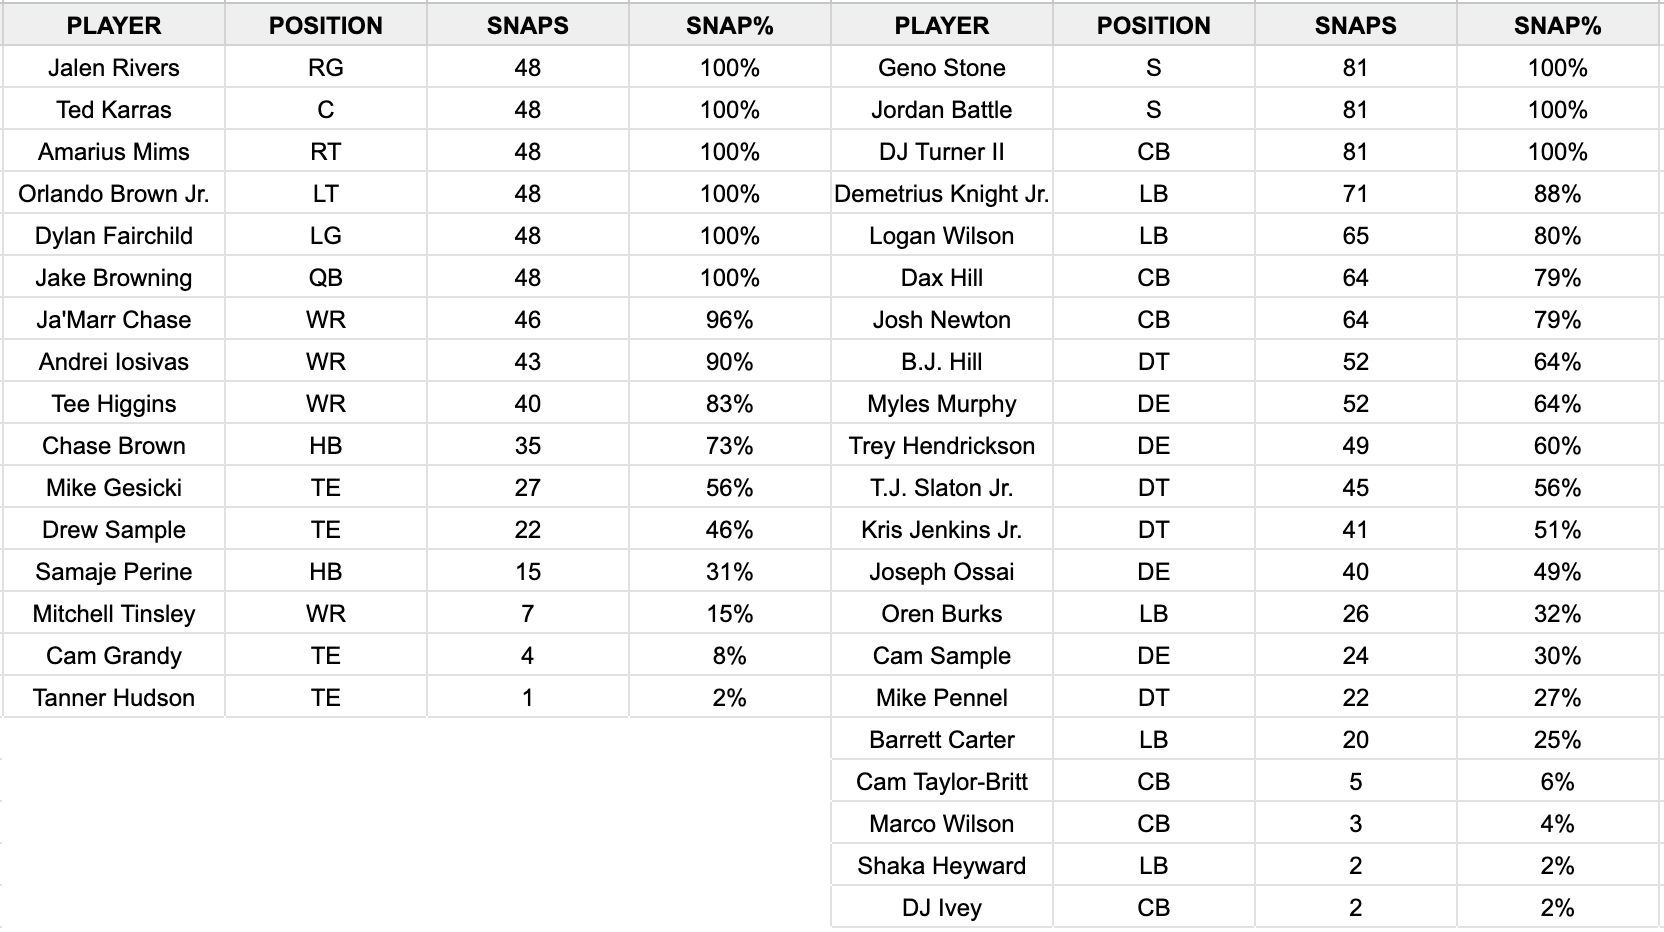Screen dimensions: 1664x932
Task: Select the Tanner Hudson cell
Action: 114,698
